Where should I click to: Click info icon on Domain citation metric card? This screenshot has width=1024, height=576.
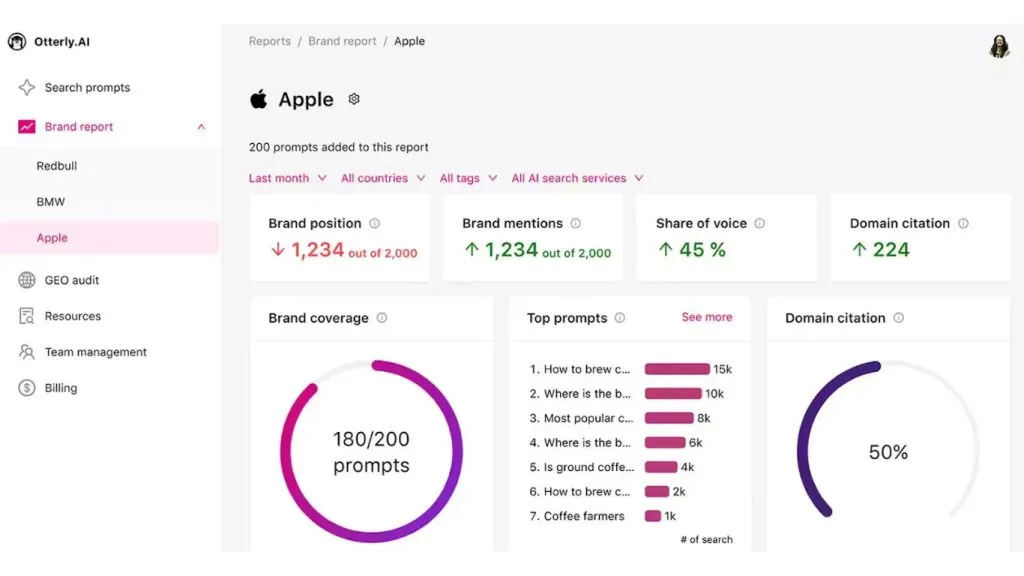click(963, 223)
